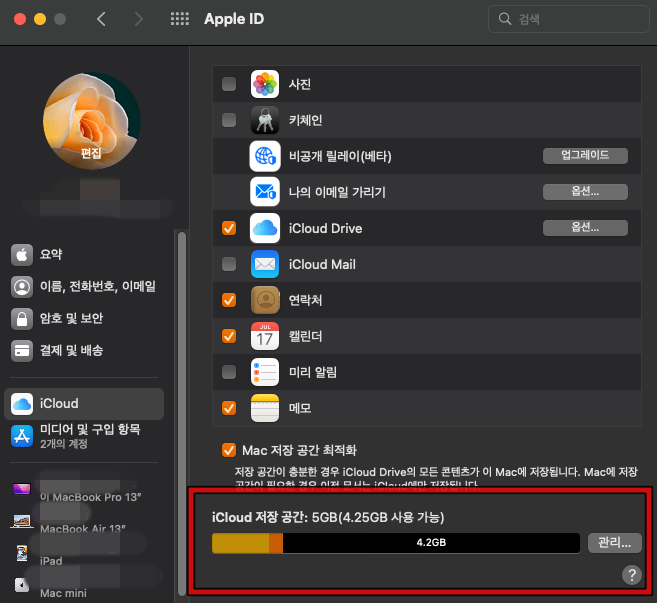Click the App Store icon in sidebar
Image resolution: width=657 pixels, height=603 pixels.
[x=22, y=436]
